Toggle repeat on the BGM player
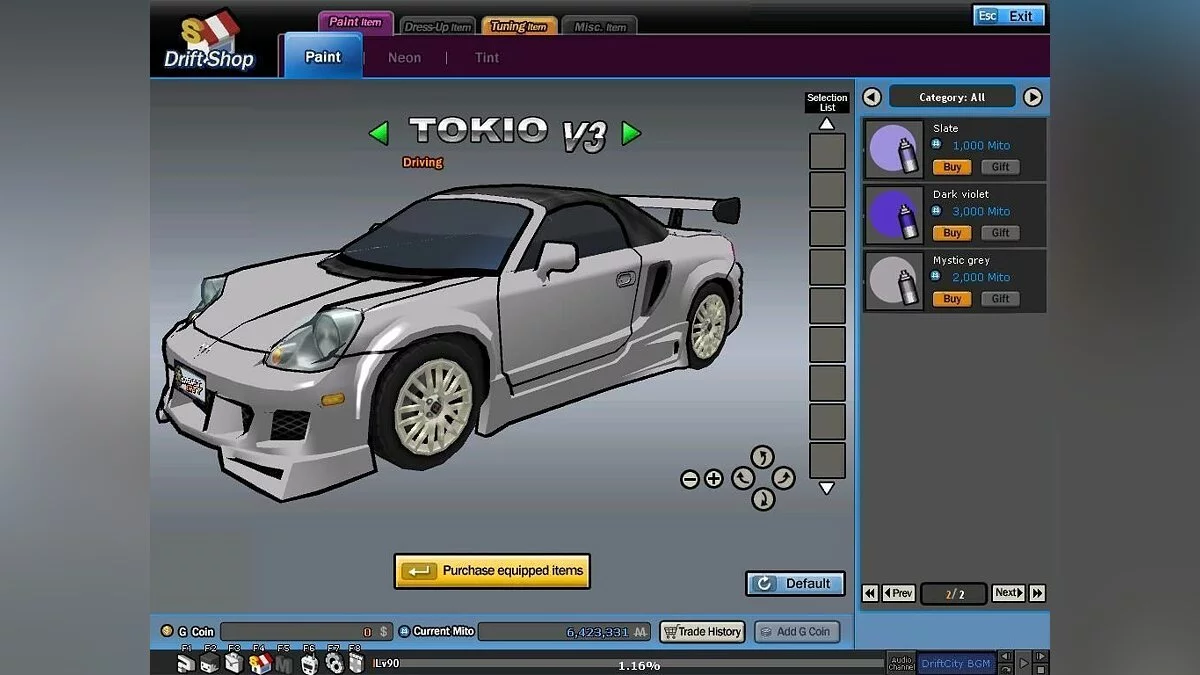The image size is (1200, 675). tap(1007, 669)
